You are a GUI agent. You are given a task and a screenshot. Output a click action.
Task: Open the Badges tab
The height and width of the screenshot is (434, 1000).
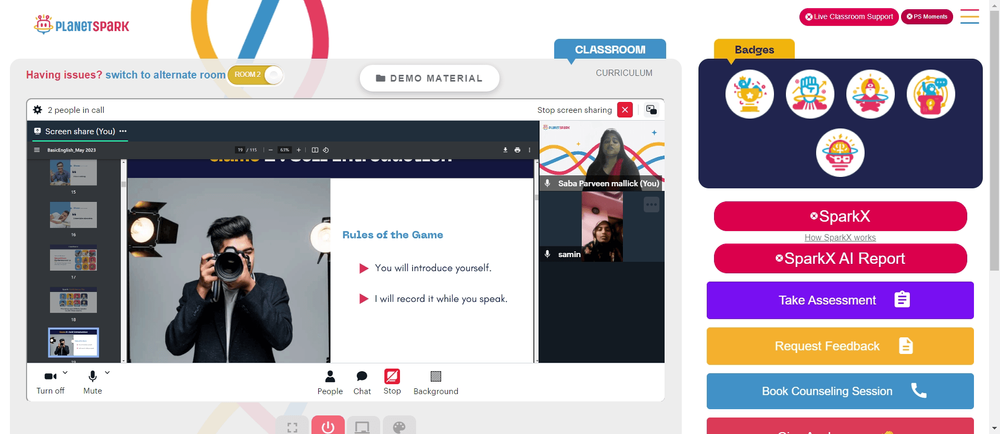(x=754, y=50)
